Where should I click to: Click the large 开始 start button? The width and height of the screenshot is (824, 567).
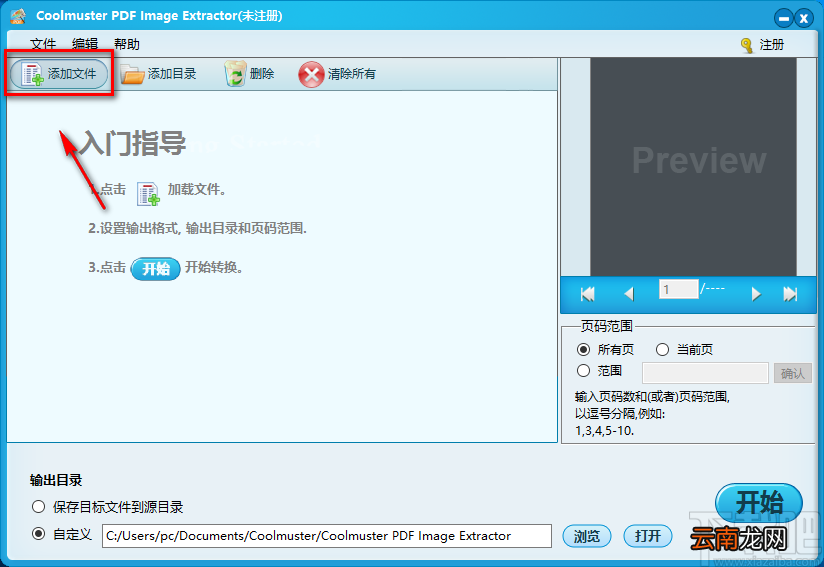(759, 503)
